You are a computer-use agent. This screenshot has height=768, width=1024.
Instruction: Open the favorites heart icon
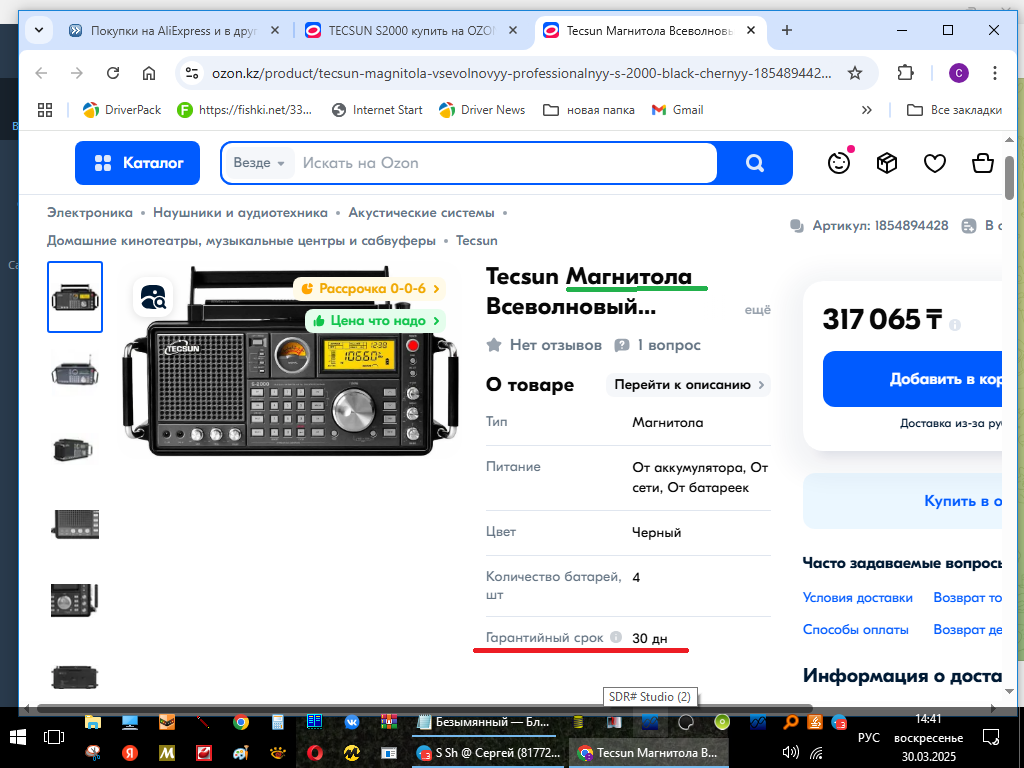coord(935,163)
